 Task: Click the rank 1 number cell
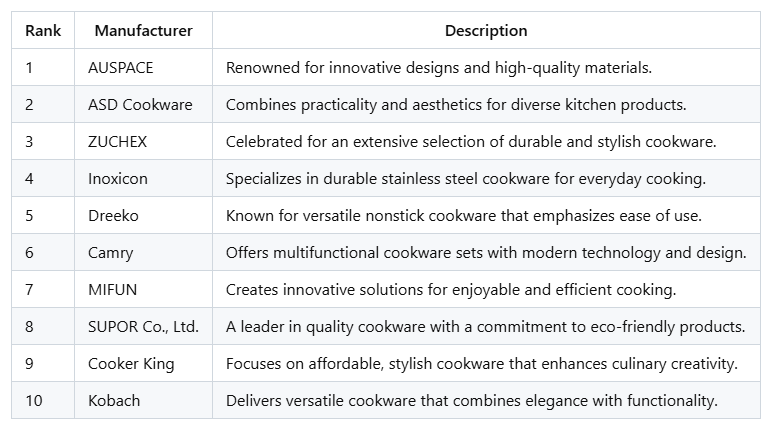click(30, 68)
